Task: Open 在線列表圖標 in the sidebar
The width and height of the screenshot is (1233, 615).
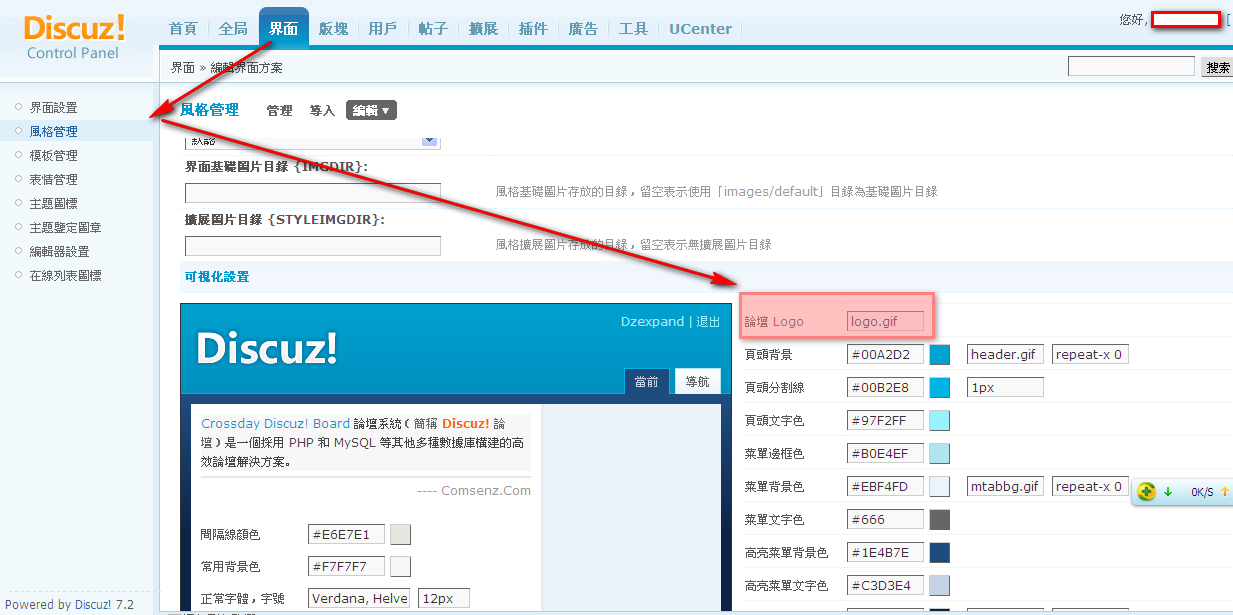Action: (65, 275)
